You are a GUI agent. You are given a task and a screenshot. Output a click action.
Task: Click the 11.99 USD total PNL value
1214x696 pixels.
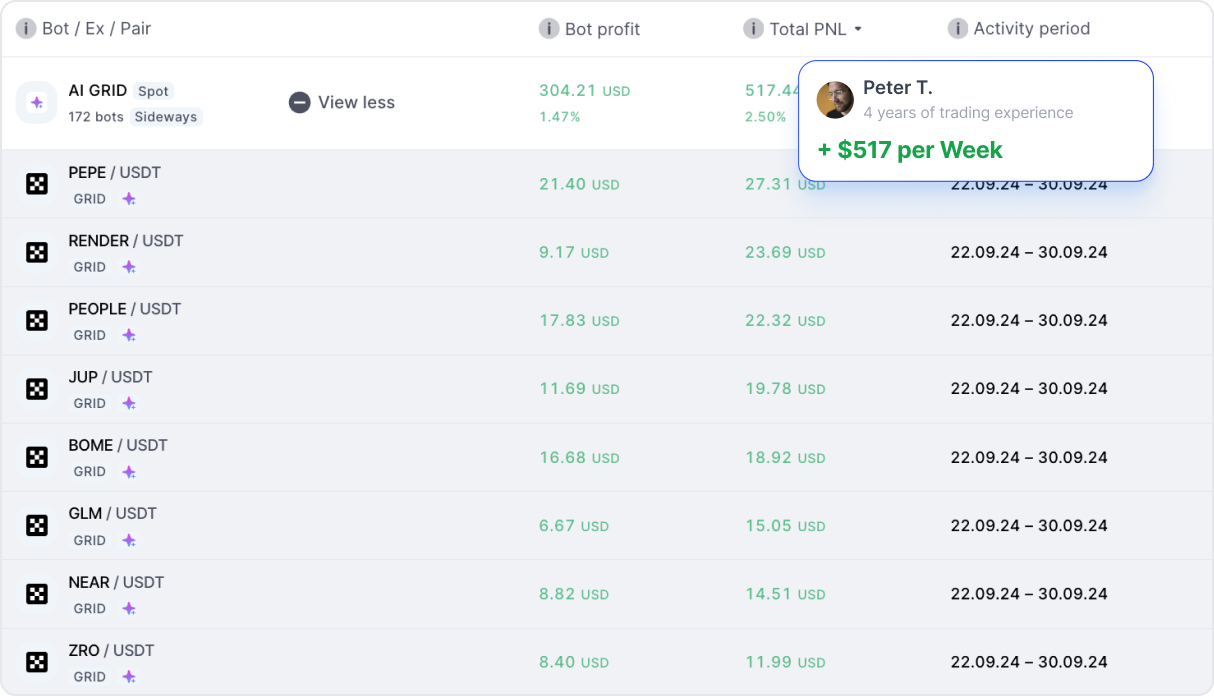pyautogui.click(x=785, y=662)
